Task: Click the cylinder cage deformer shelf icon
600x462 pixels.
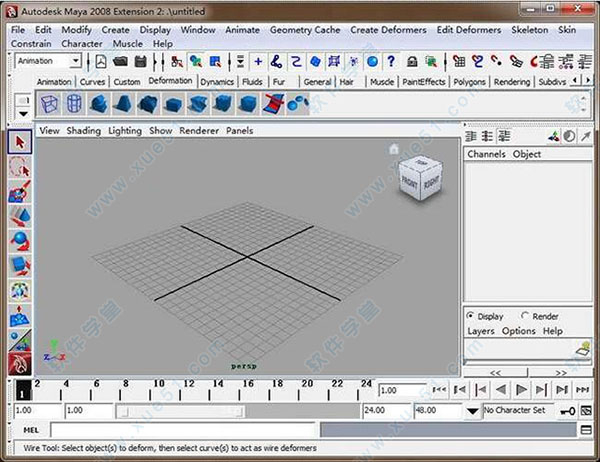Action: tap(74, 104)
